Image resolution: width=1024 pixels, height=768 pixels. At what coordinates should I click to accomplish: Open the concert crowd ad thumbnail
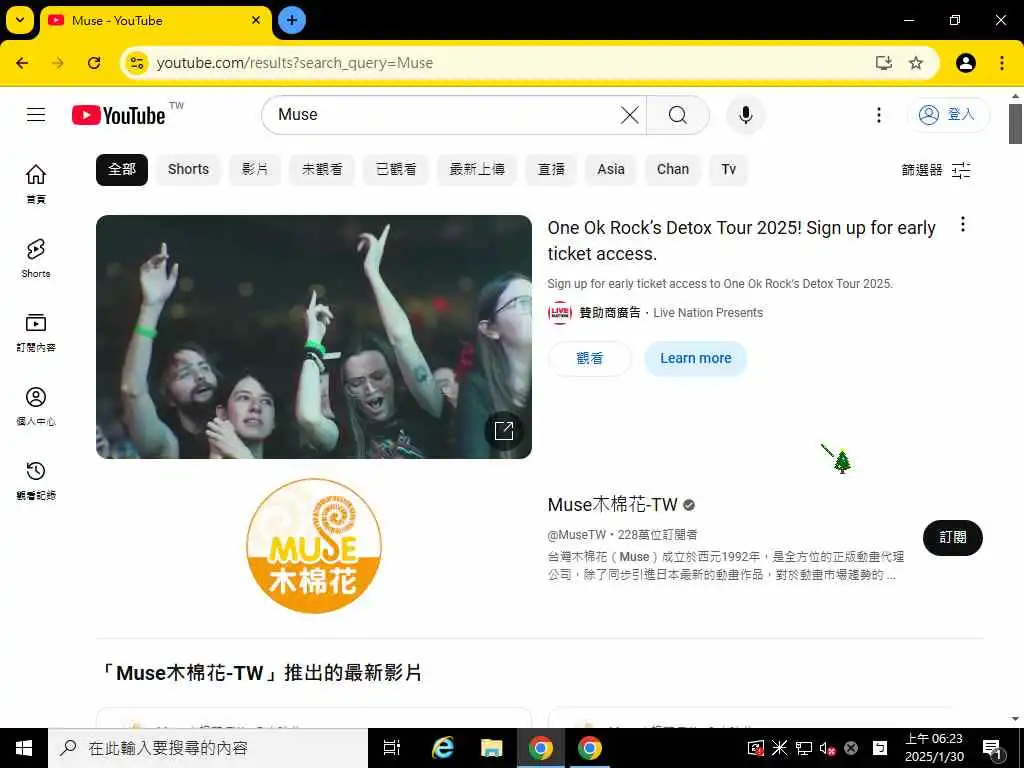click(314, 336)
